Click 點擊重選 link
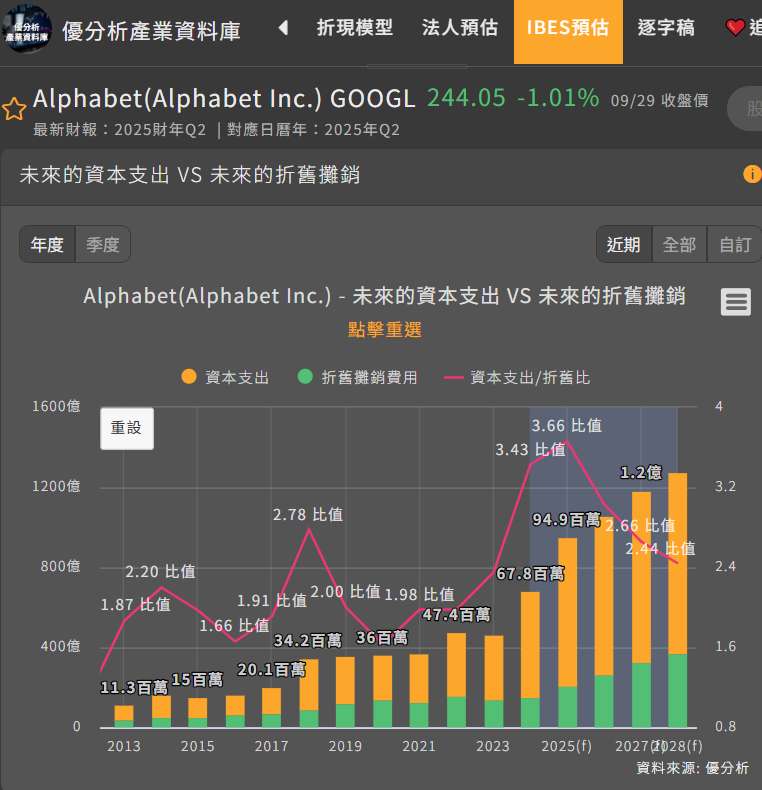Viewport: 762px width, 790px height. pyautogui.click(x=385, y=330)
